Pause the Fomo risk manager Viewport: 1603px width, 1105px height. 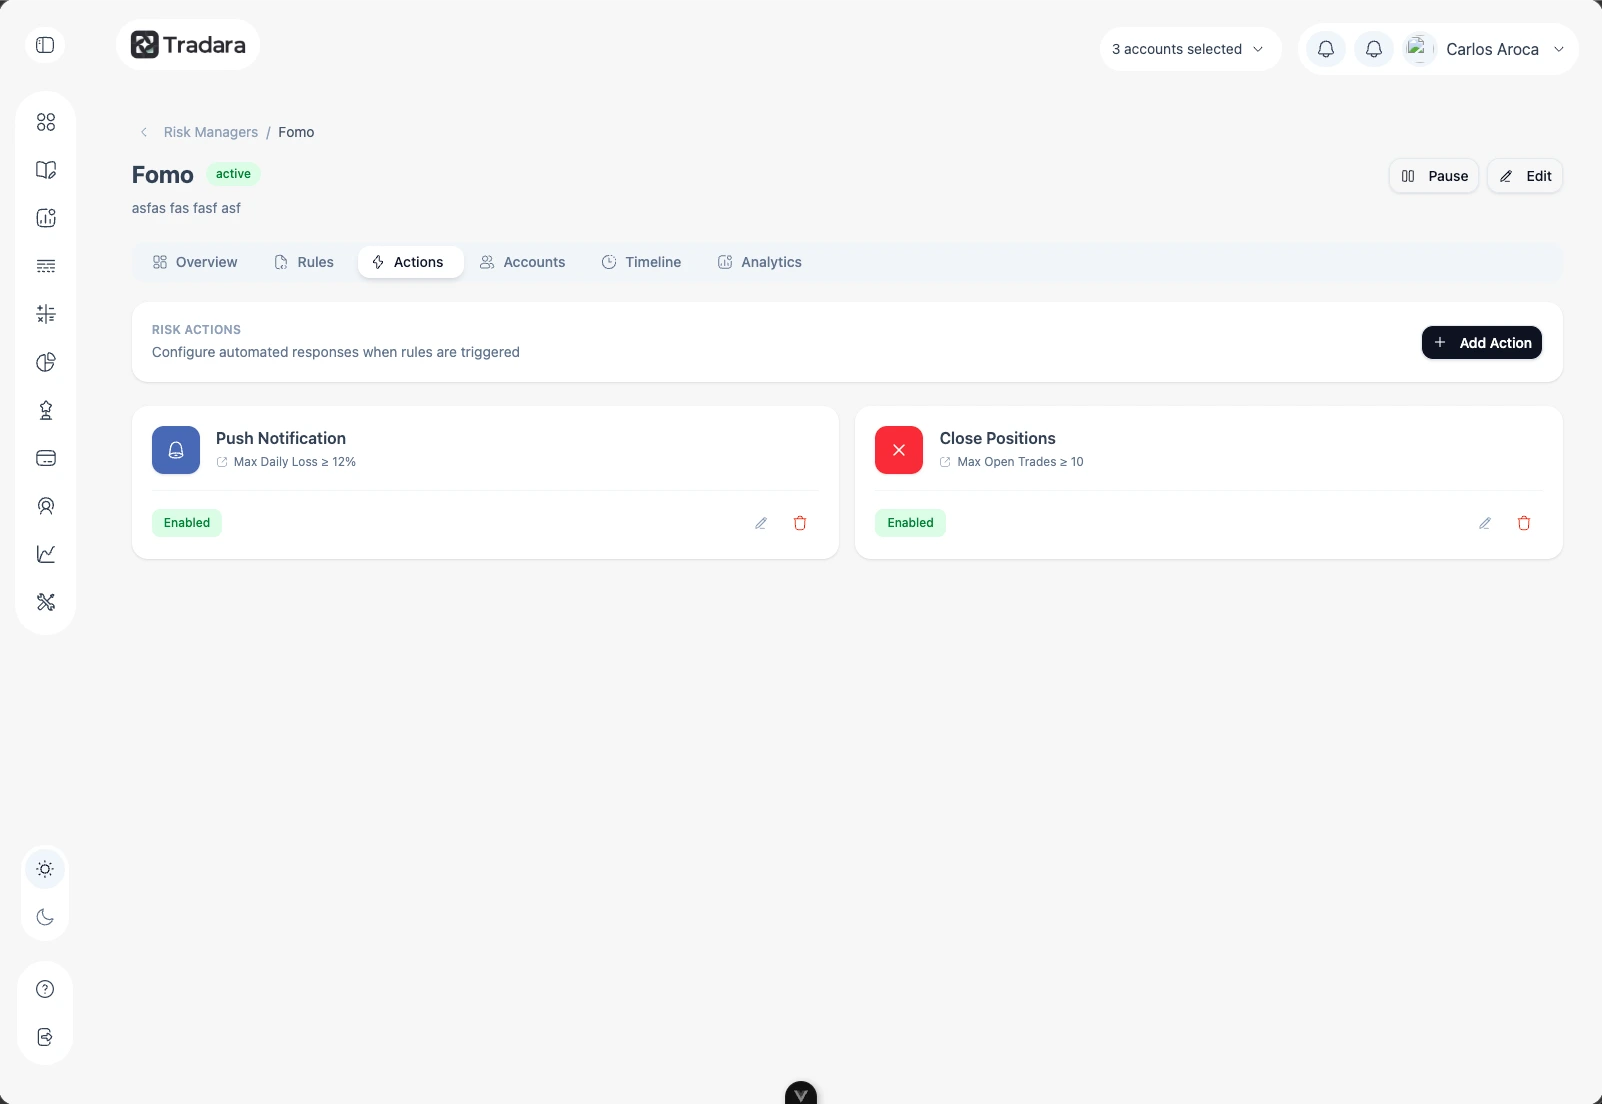point(1433,176)
